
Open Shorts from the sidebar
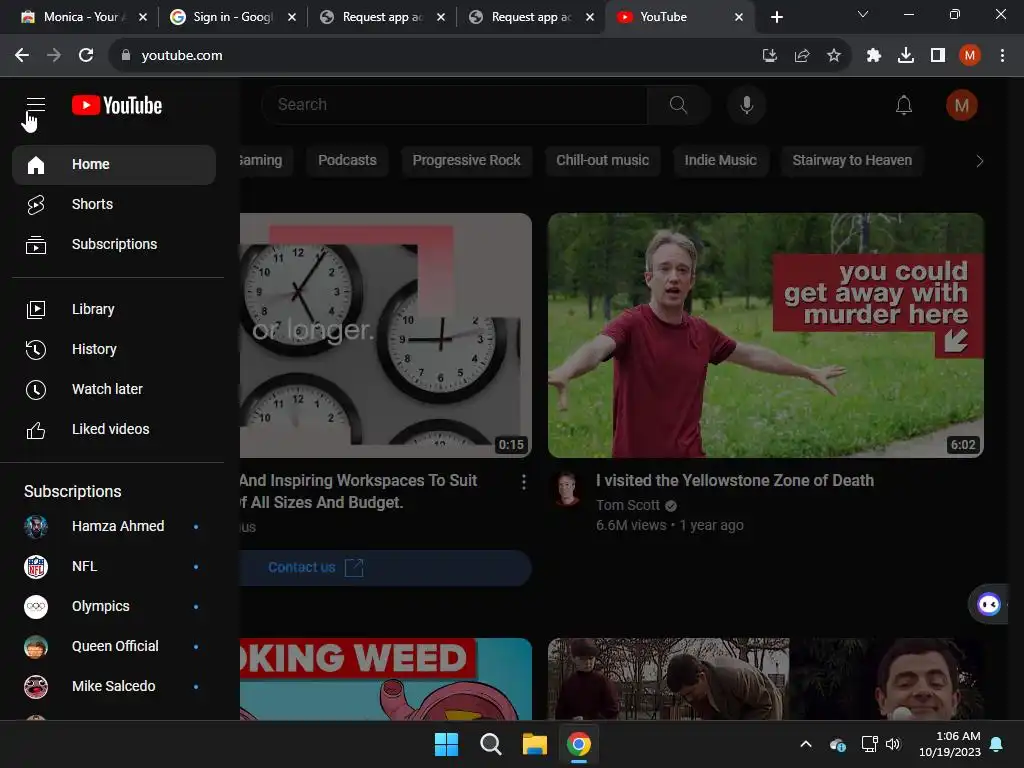click(114, 204)
